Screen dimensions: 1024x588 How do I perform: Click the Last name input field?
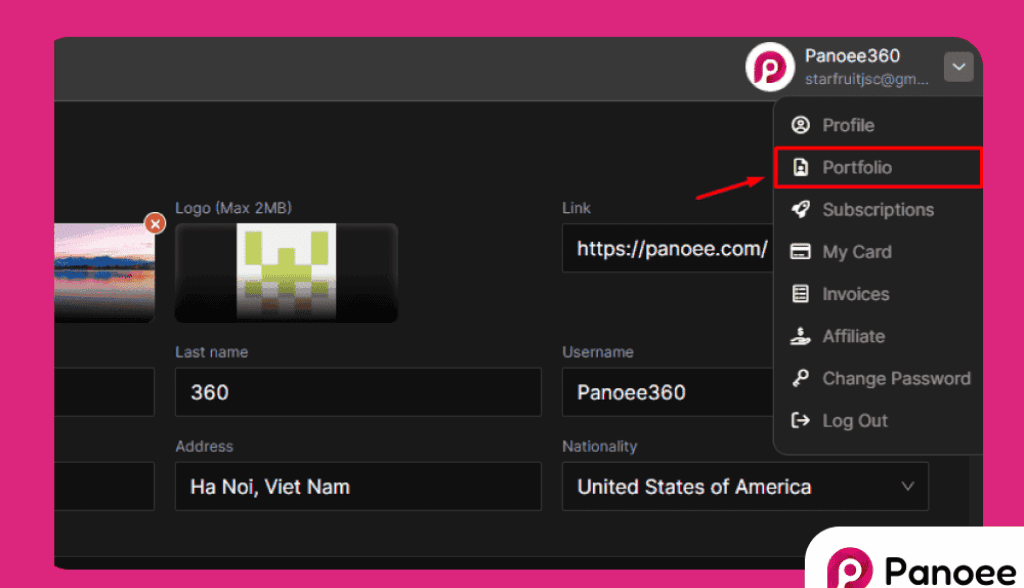click(x=358, y=392)
